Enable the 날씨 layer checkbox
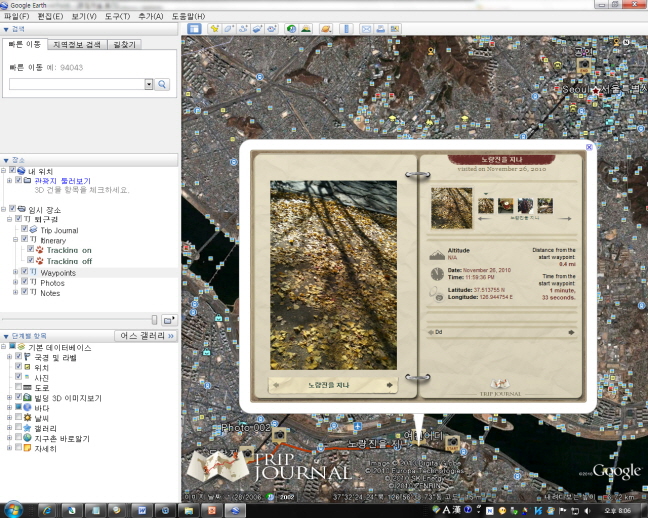This screenshot has width=648, height=518. tap(18, 417)
